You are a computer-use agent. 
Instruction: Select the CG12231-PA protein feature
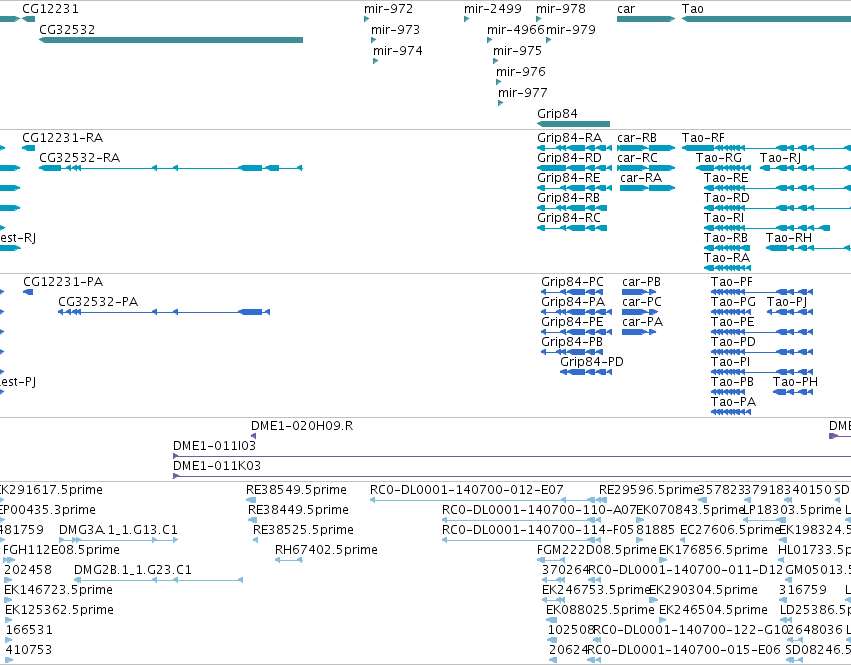[28, 292]
